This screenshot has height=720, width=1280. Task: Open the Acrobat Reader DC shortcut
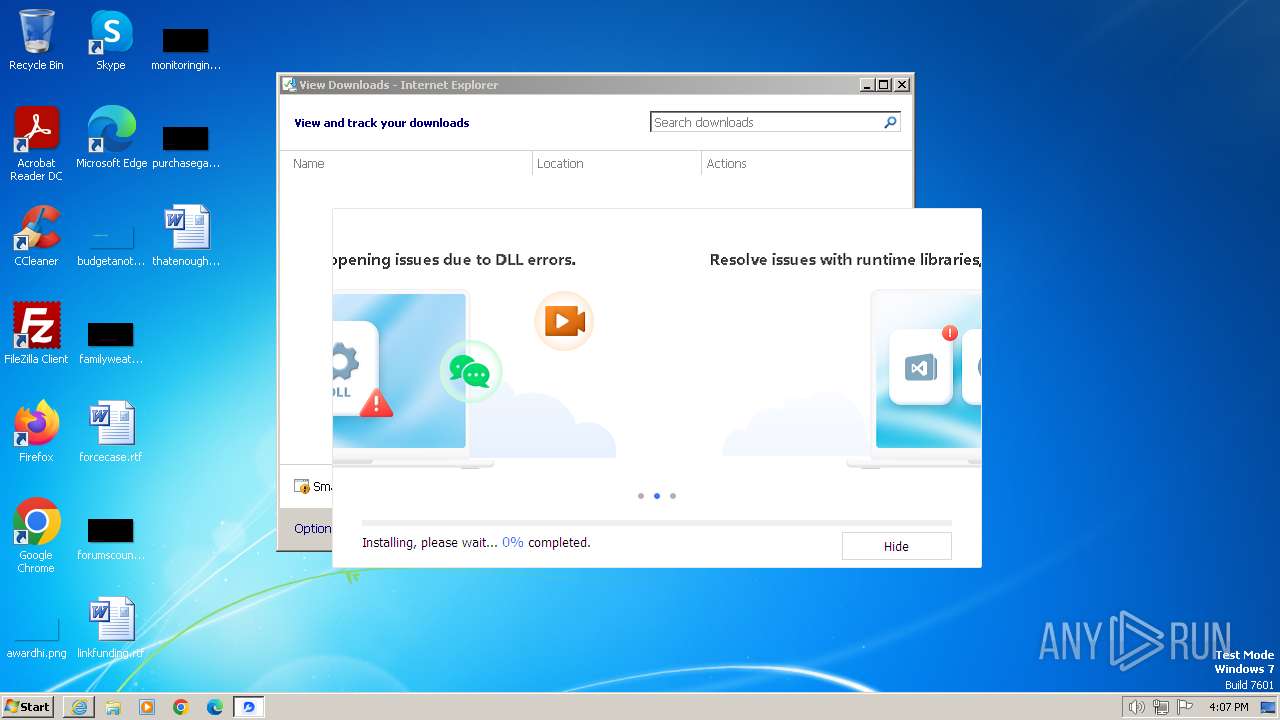[x=36, y=144]
